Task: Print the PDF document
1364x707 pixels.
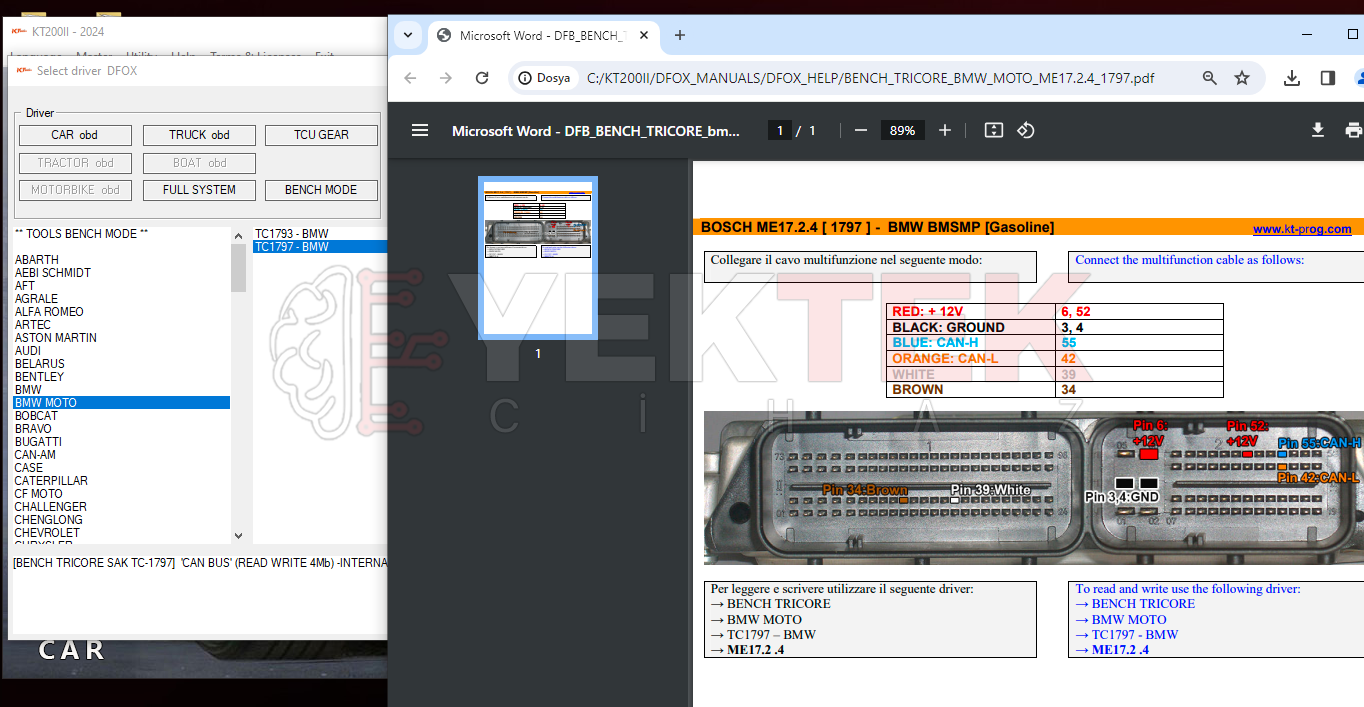Action: (x=1353, y=131)
